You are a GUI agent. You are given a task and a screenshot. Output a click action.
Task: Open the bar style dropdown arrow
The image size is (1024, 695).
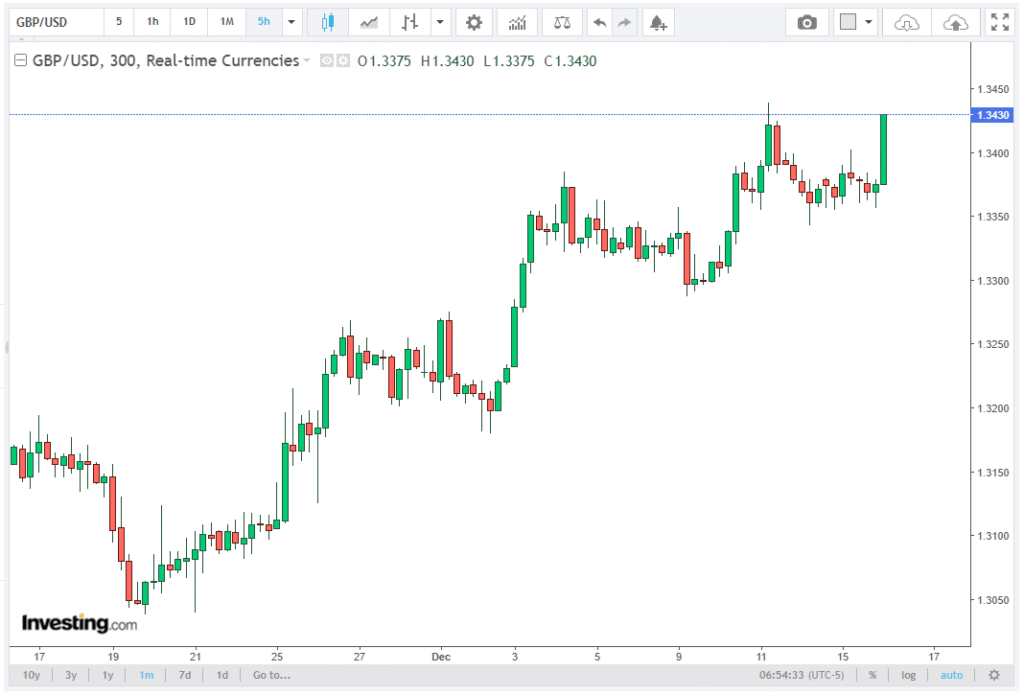click(x=440, y=22)
